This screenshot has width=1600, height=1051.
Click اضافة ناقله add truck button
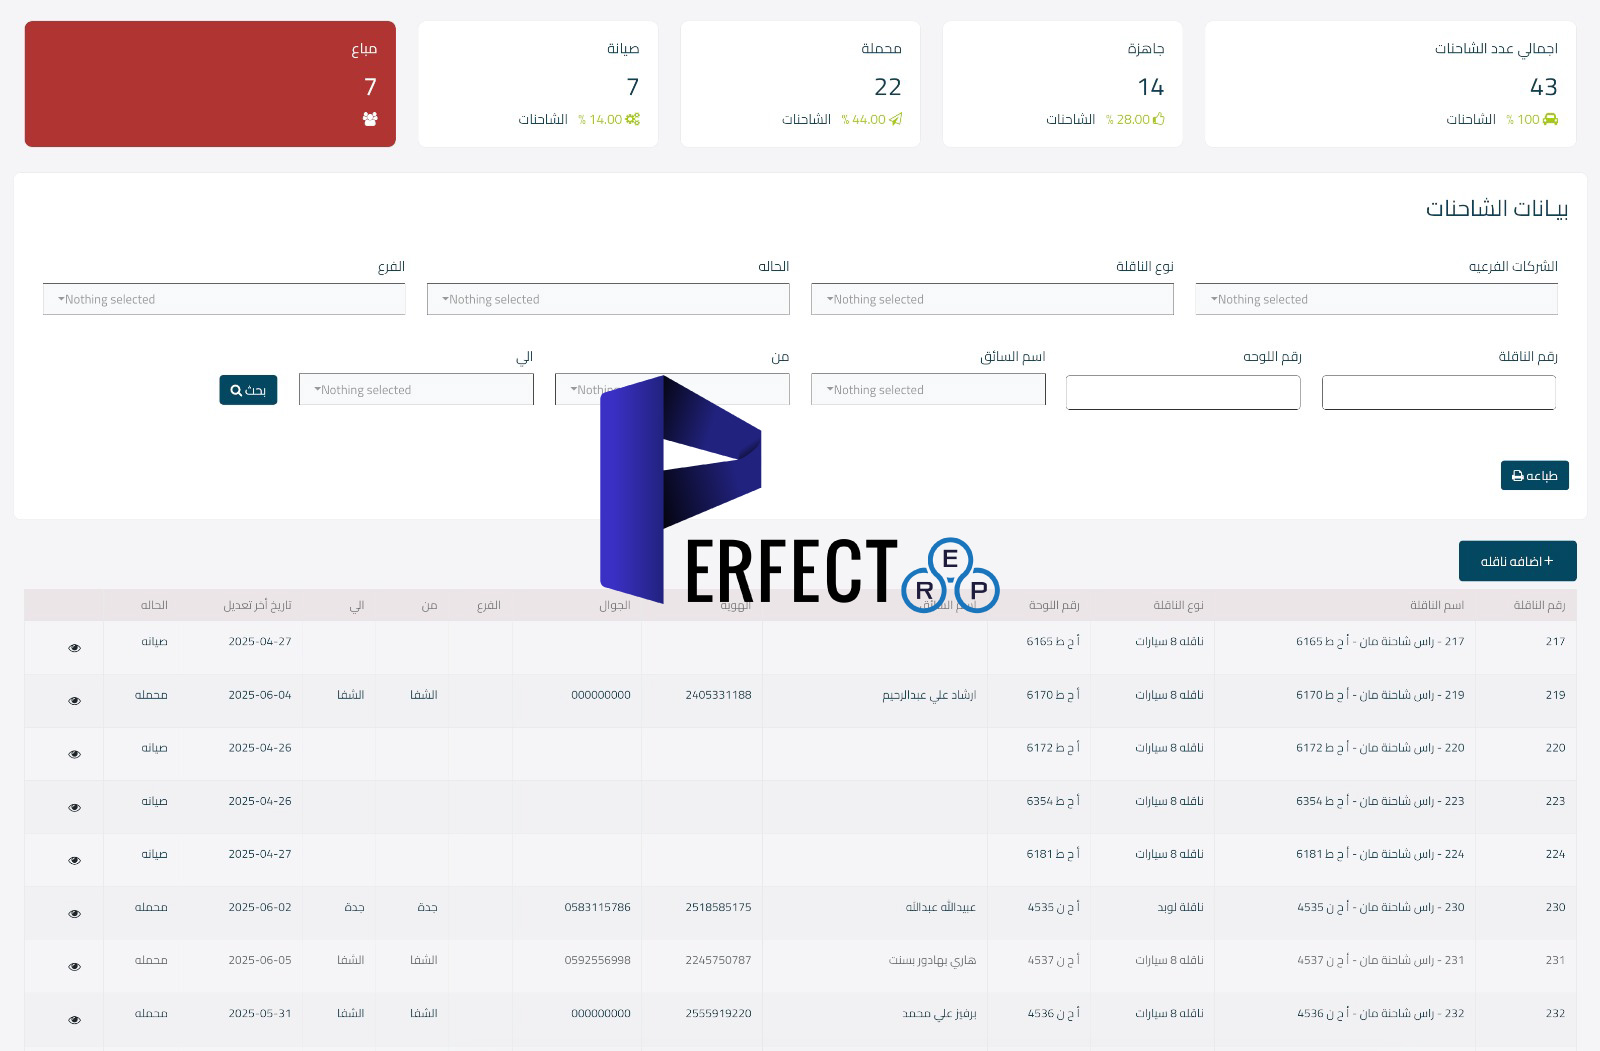(1518, 561)
